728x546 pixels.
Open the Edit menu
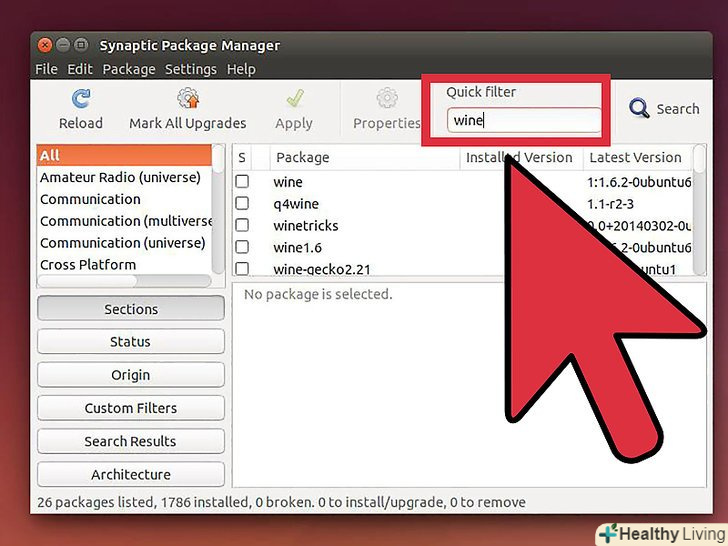(80, 69)
